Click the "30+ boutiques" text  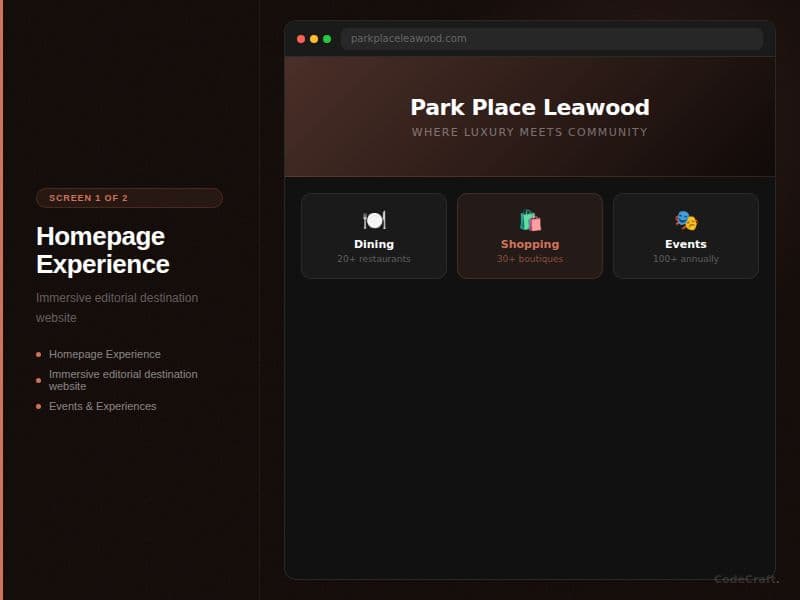tap(530, 259)
